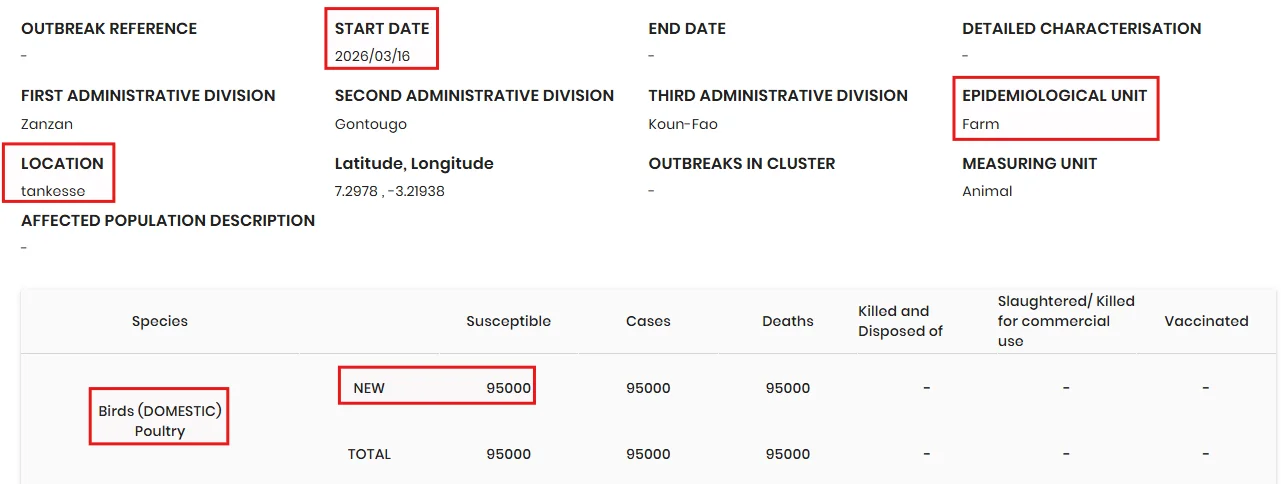
Task: Select the Birds (DOMESTIC) Poultry species cell
Action: (160, 421)
